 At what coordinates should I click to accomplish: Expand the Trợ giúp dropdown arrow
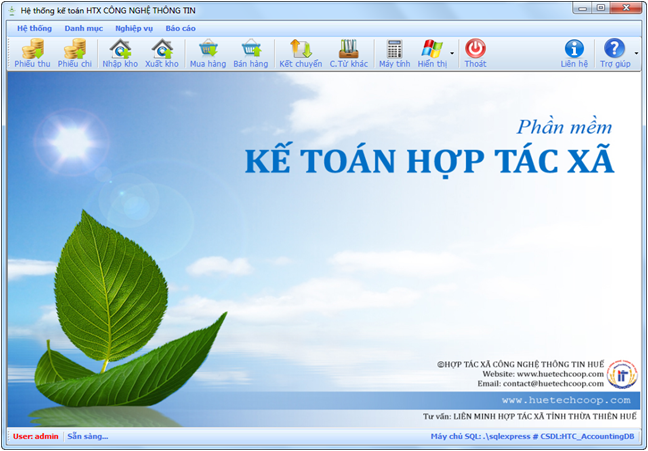pos(636,53)
